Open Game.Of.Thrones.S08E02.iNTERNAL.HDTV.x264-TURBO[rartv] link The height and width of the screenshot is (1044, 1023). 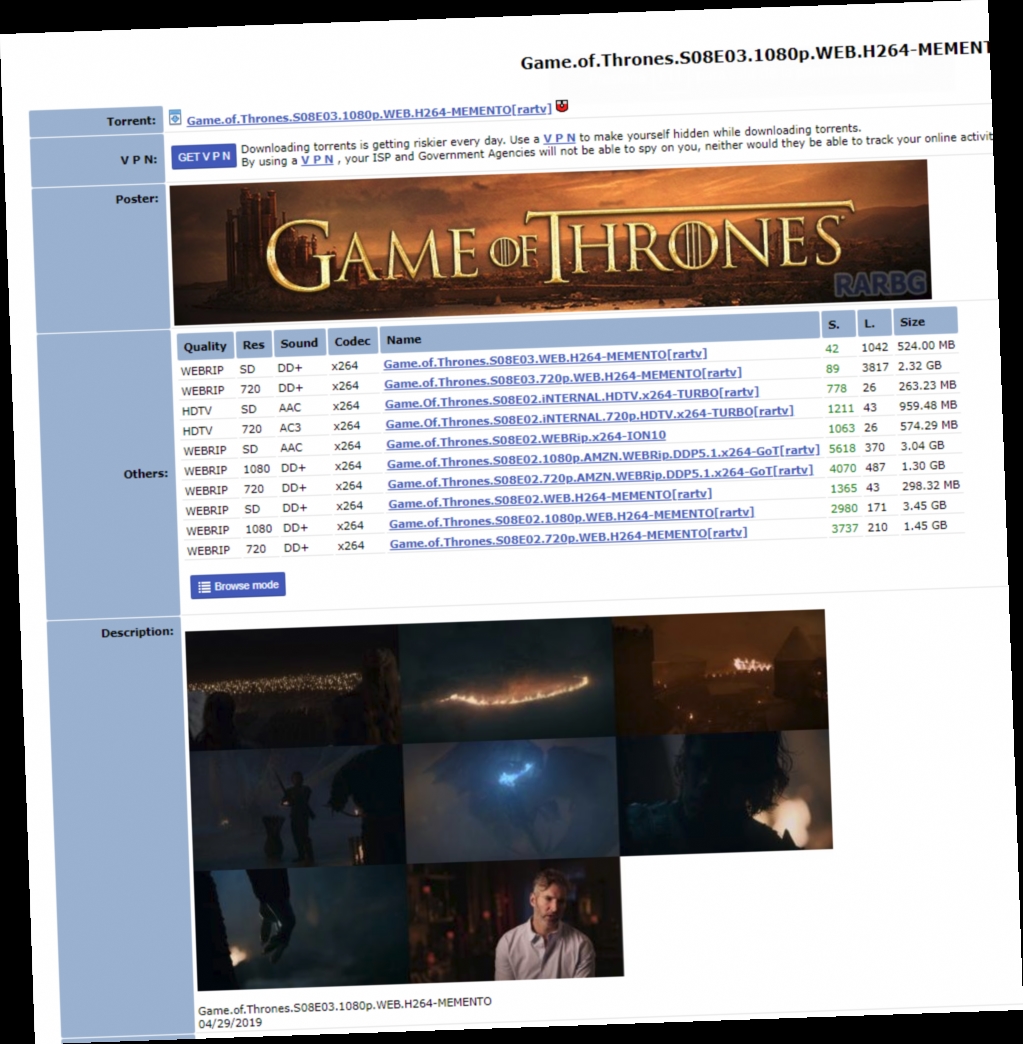tap(571, 397)
